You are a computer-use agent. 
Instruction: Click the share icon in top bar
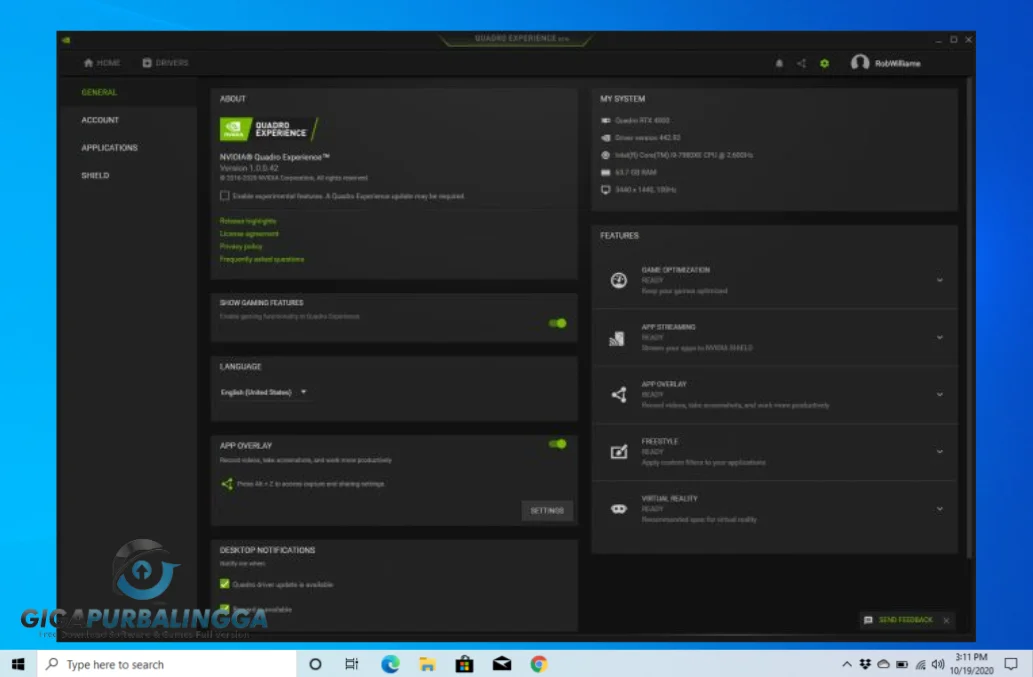(x=801, y=63)
